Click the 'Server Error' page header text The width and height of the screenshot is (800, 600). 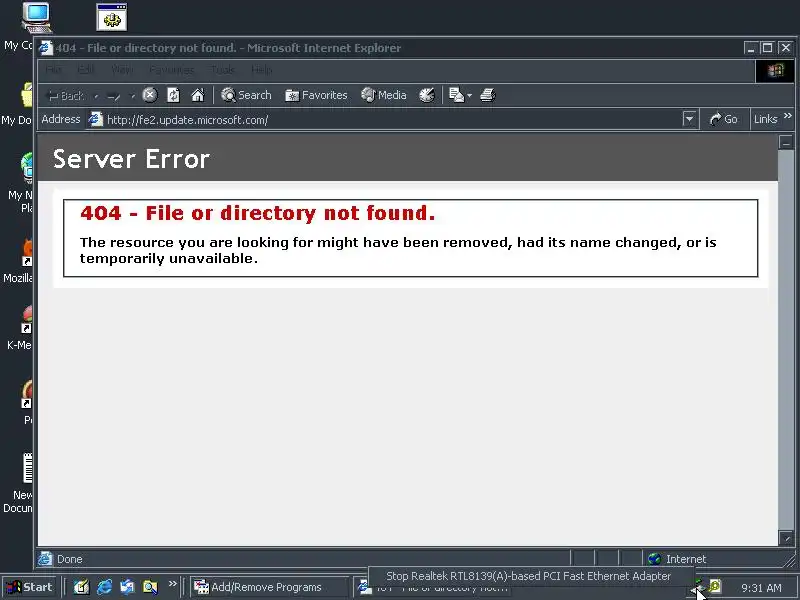click(x=131, y=159)
